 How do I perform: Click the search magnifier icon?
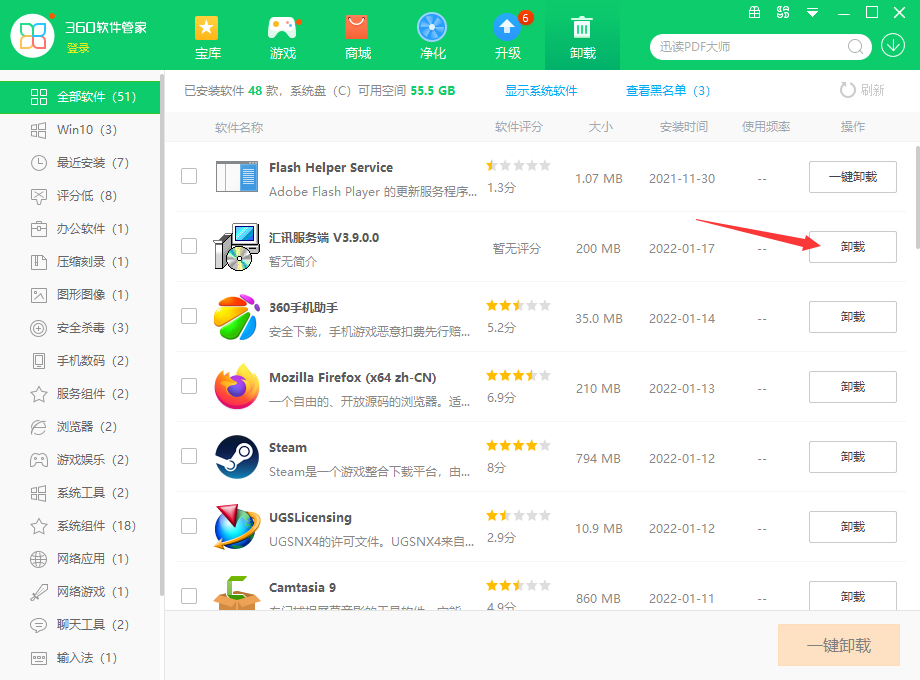pyautogui.click(x=855, y=46)
